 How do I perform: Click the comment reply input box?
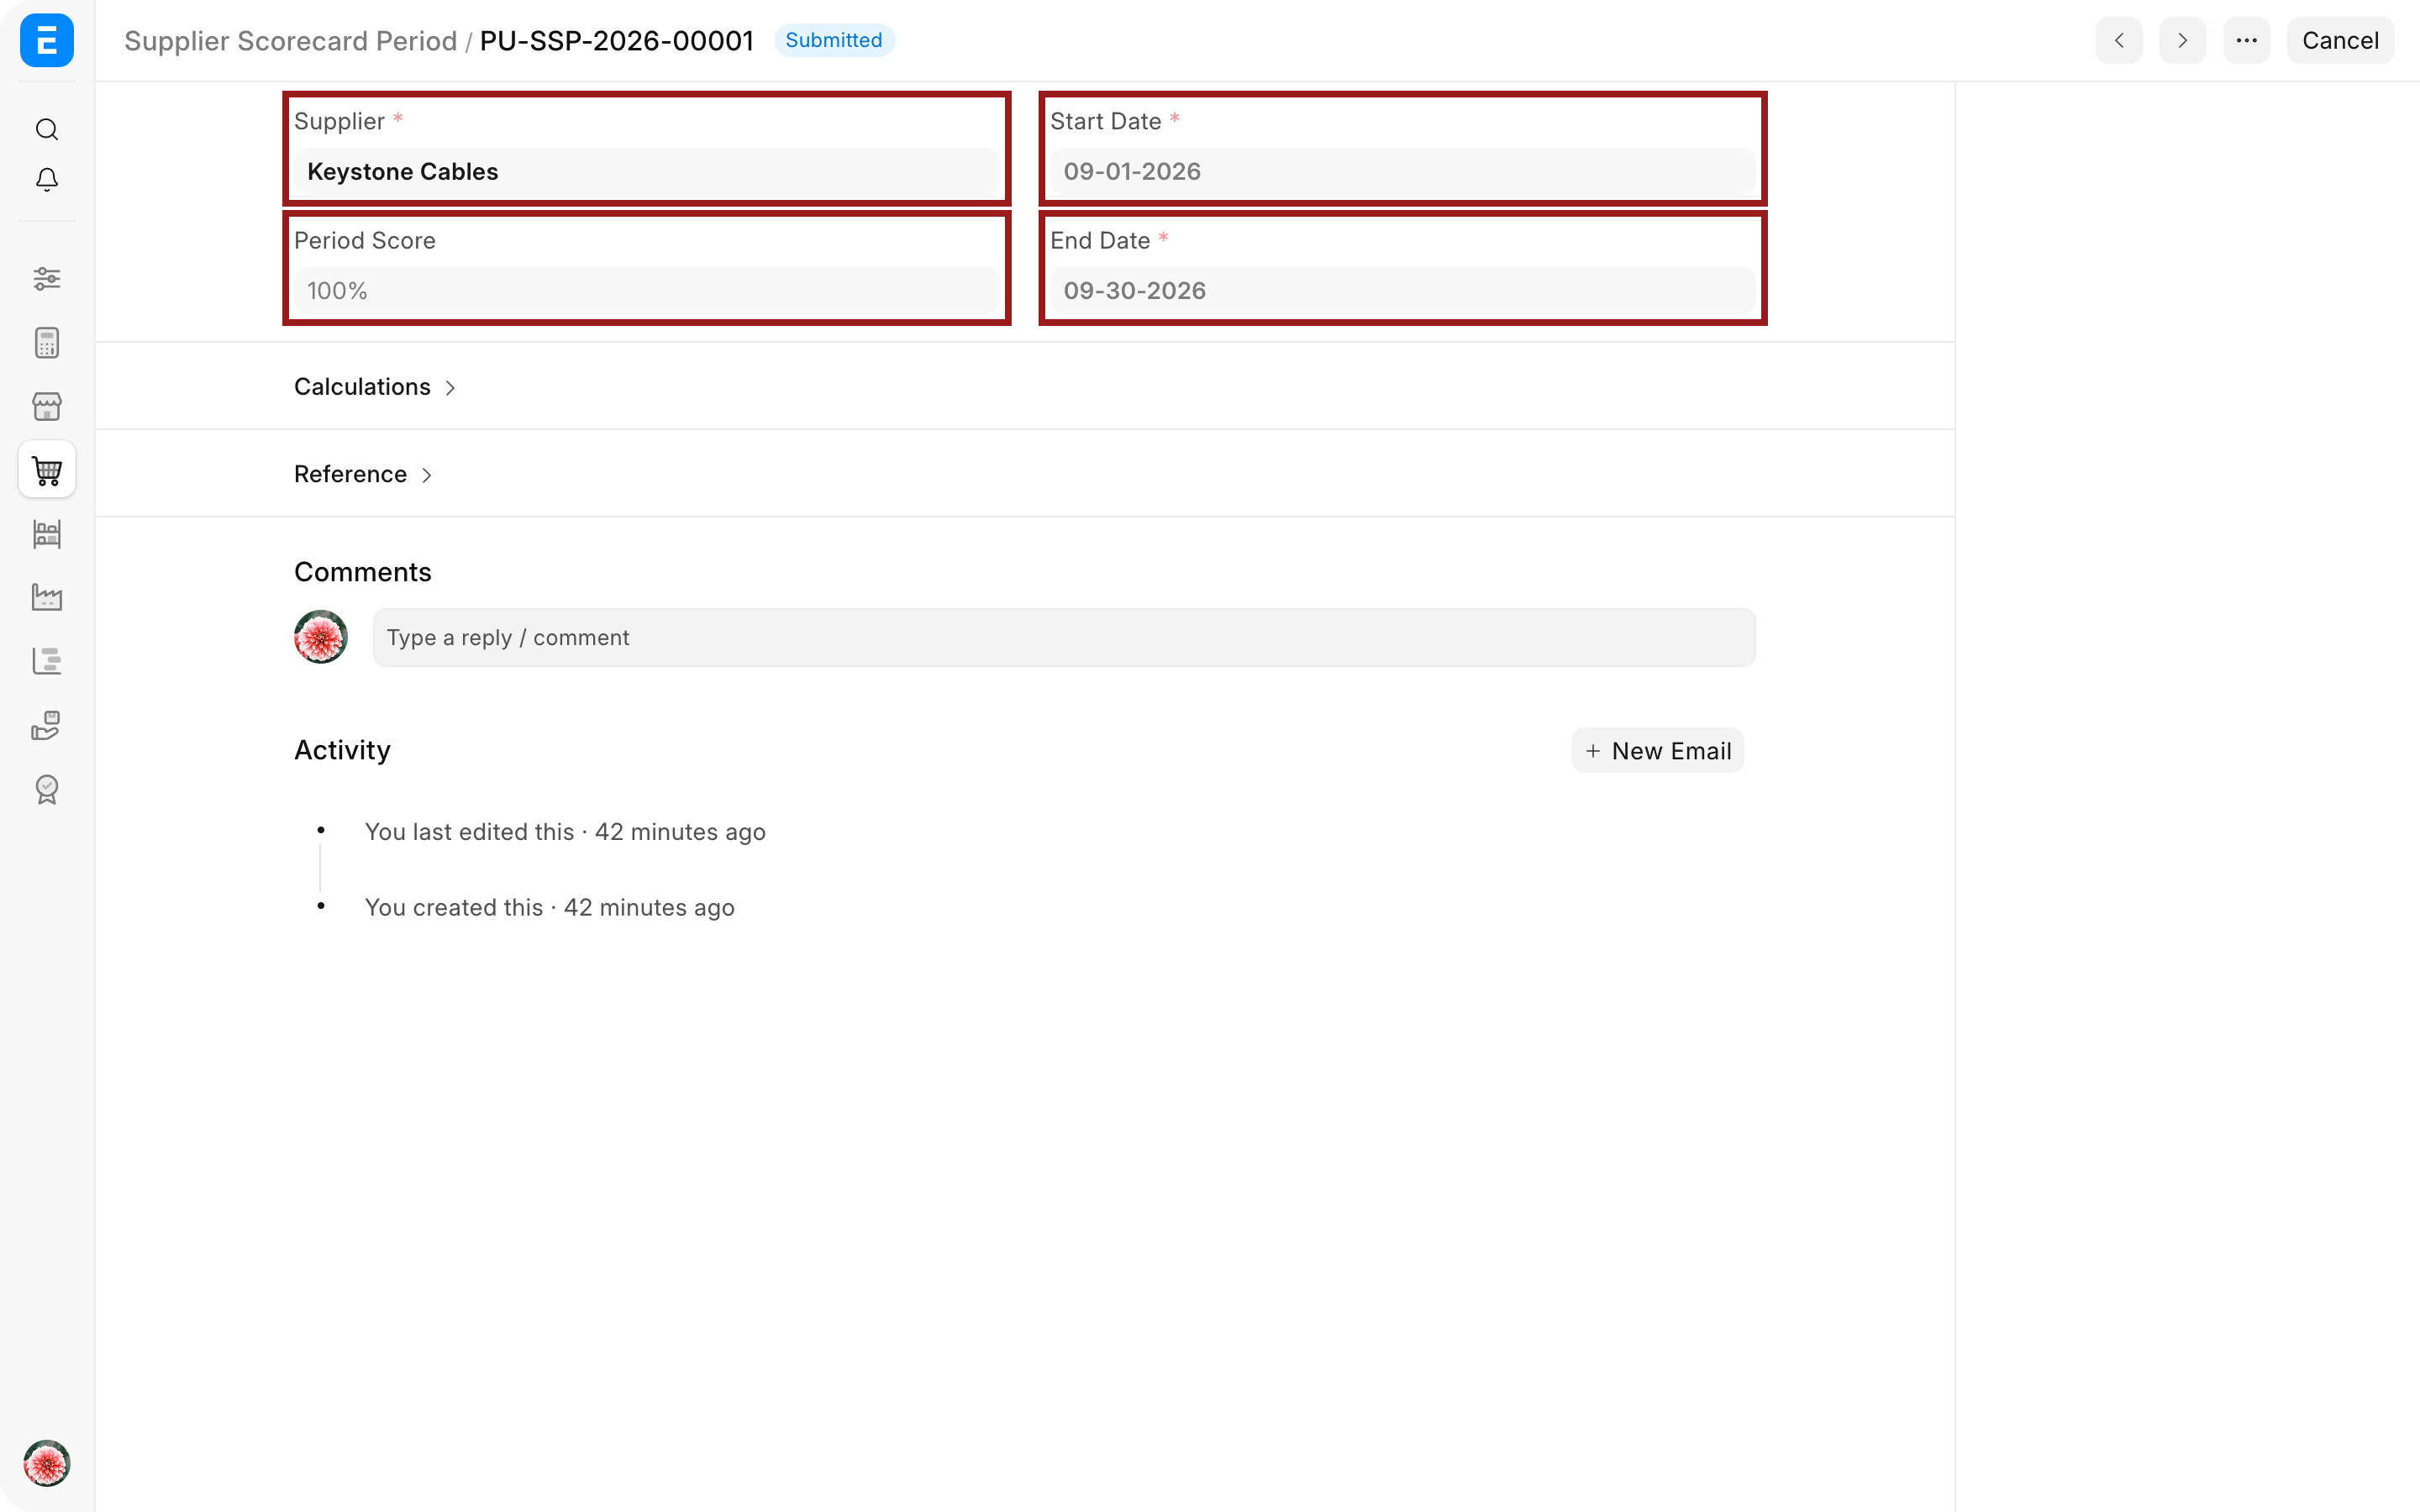pyautogui.click(x=1064, y=637)
